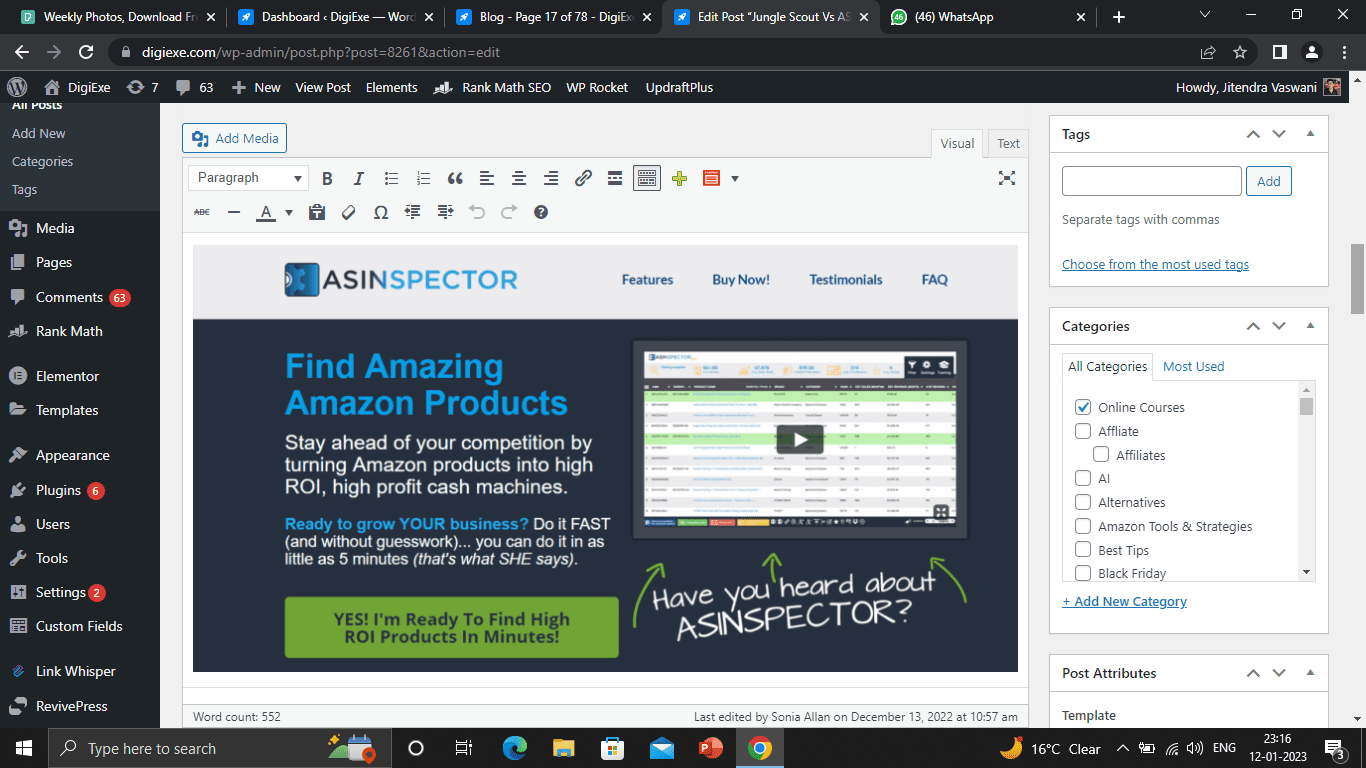Click the Add Media button
Viewport: 1366px width, 768px height.
click(x=235, y=138)
